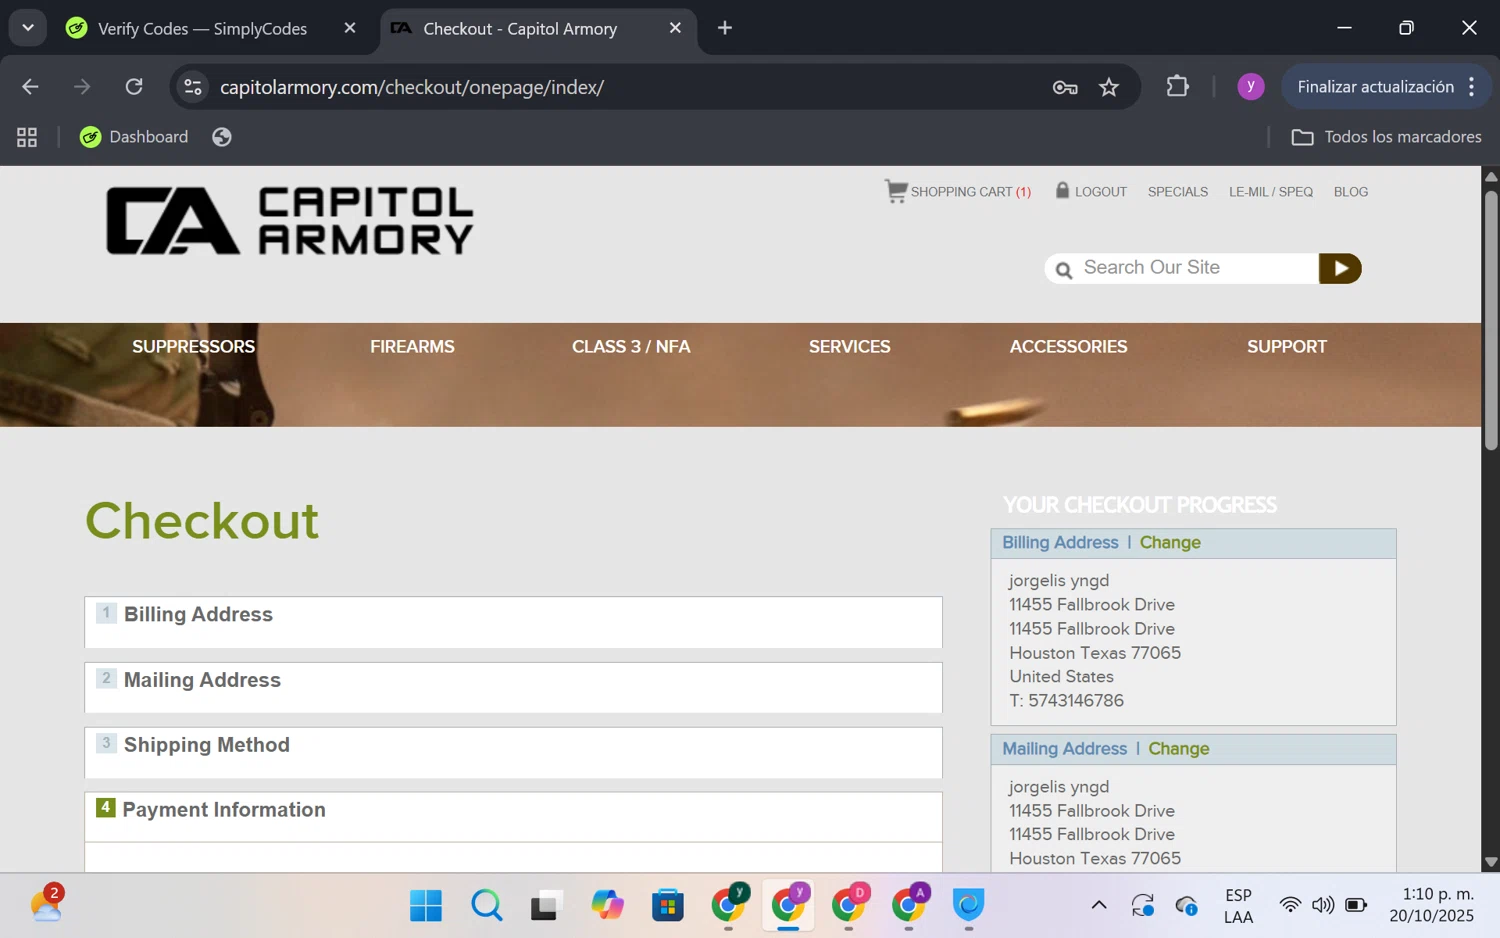
Task: Click the Capitol Armory logo
Action: pos(289,221)
